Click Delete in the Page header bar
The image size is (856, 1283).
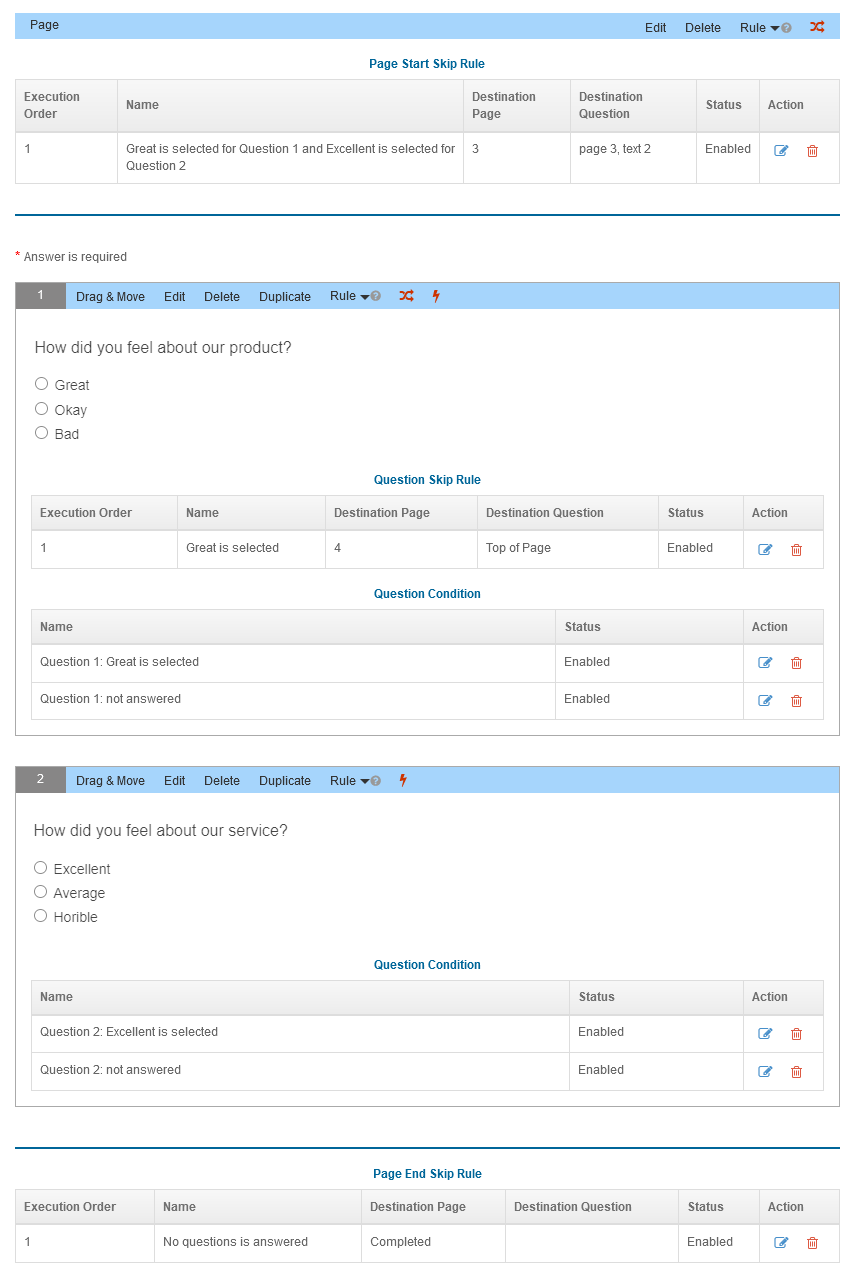pyautogui.click(x=703, y=28)
